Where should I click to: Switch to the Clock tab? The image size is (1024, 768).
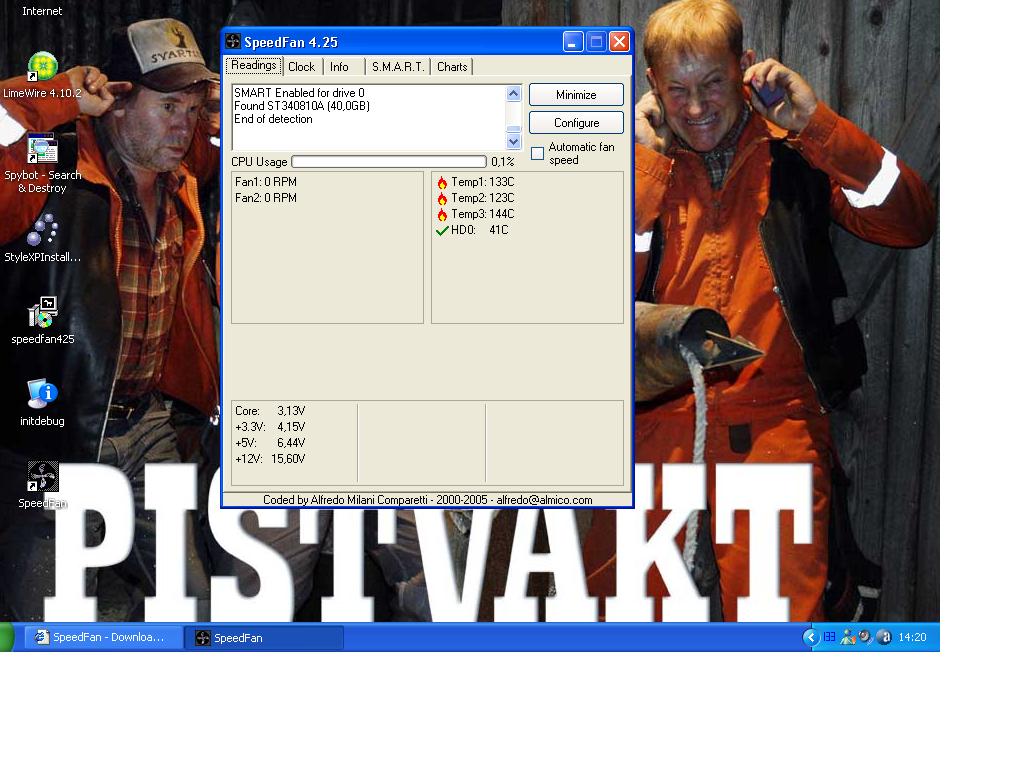click(302, 67)
